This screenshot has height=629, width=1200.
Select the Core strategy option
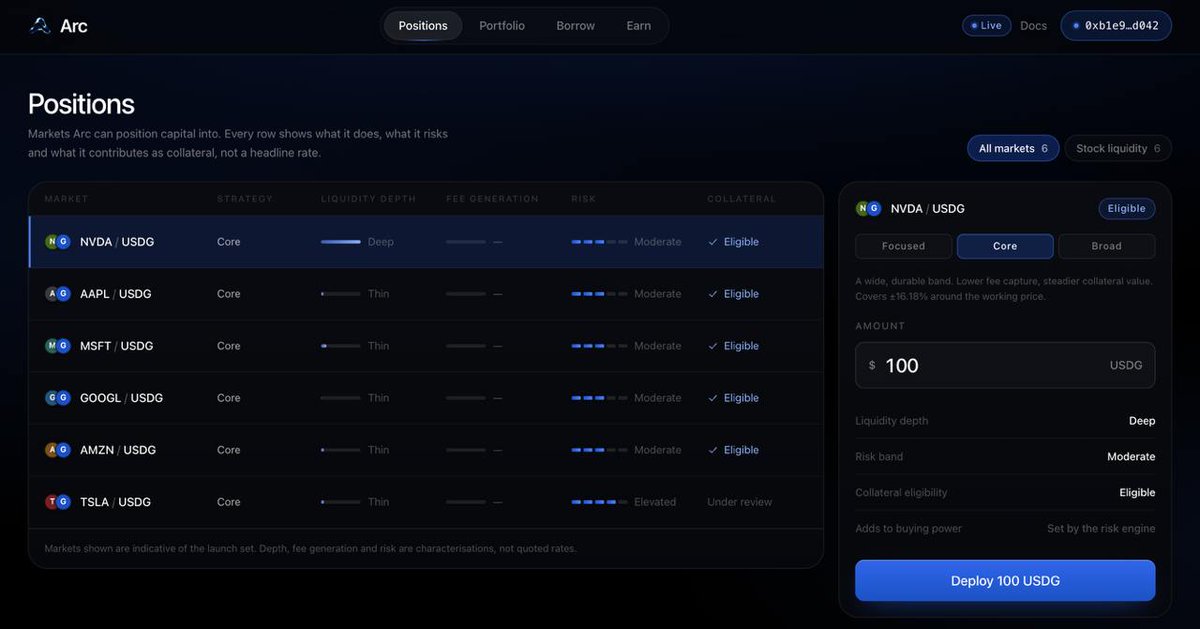[1005, 246]
